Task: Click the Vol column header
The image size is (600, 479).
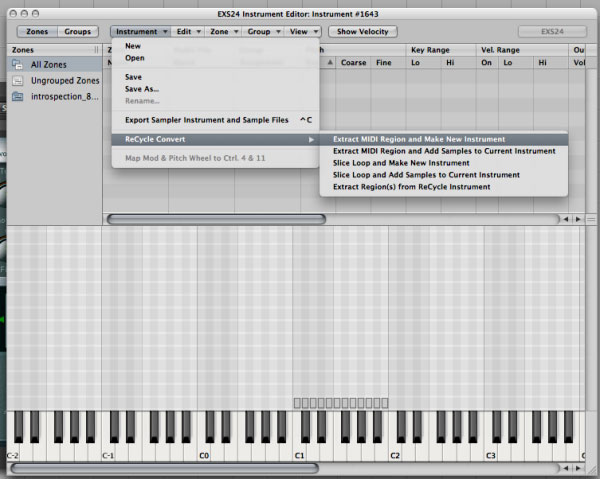Action: pos(579,62)
